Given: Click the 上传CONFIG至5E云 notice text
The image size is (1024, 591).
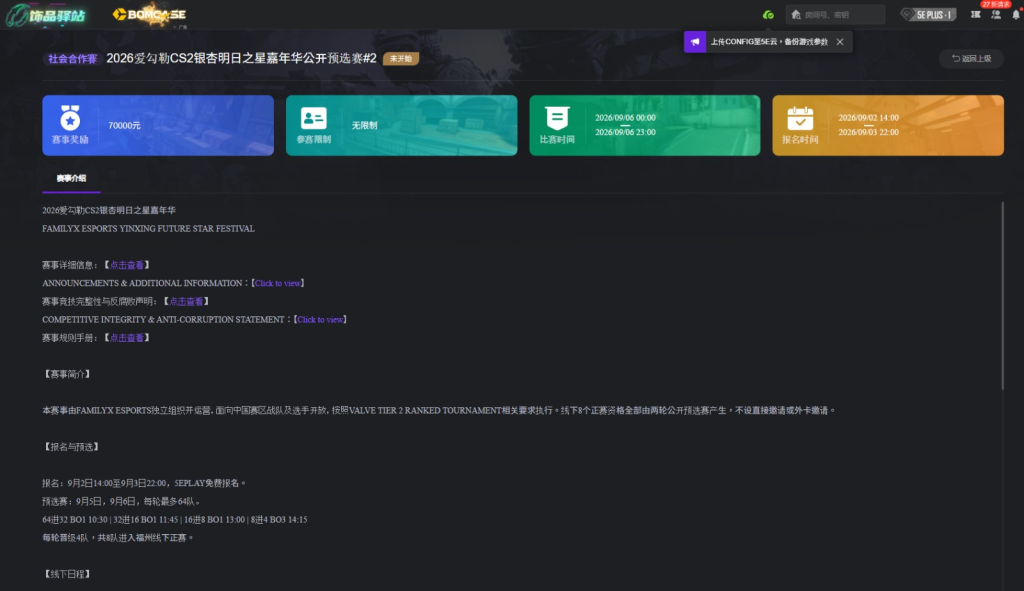Looking at the screenshot, I should pyautogui.click(x=769, y=42).
